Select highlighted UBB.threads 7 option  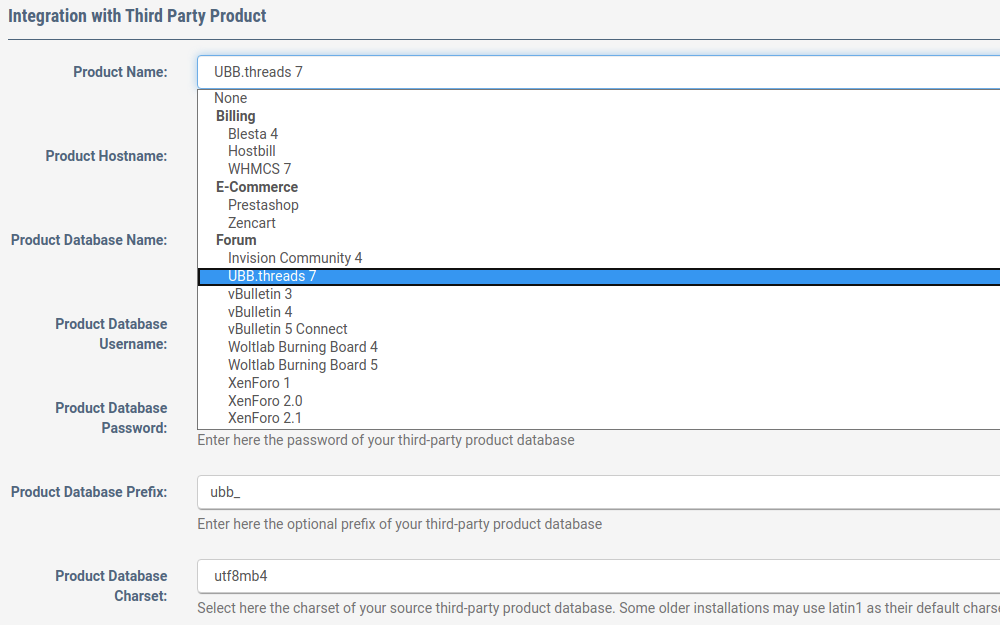(598, 276)
